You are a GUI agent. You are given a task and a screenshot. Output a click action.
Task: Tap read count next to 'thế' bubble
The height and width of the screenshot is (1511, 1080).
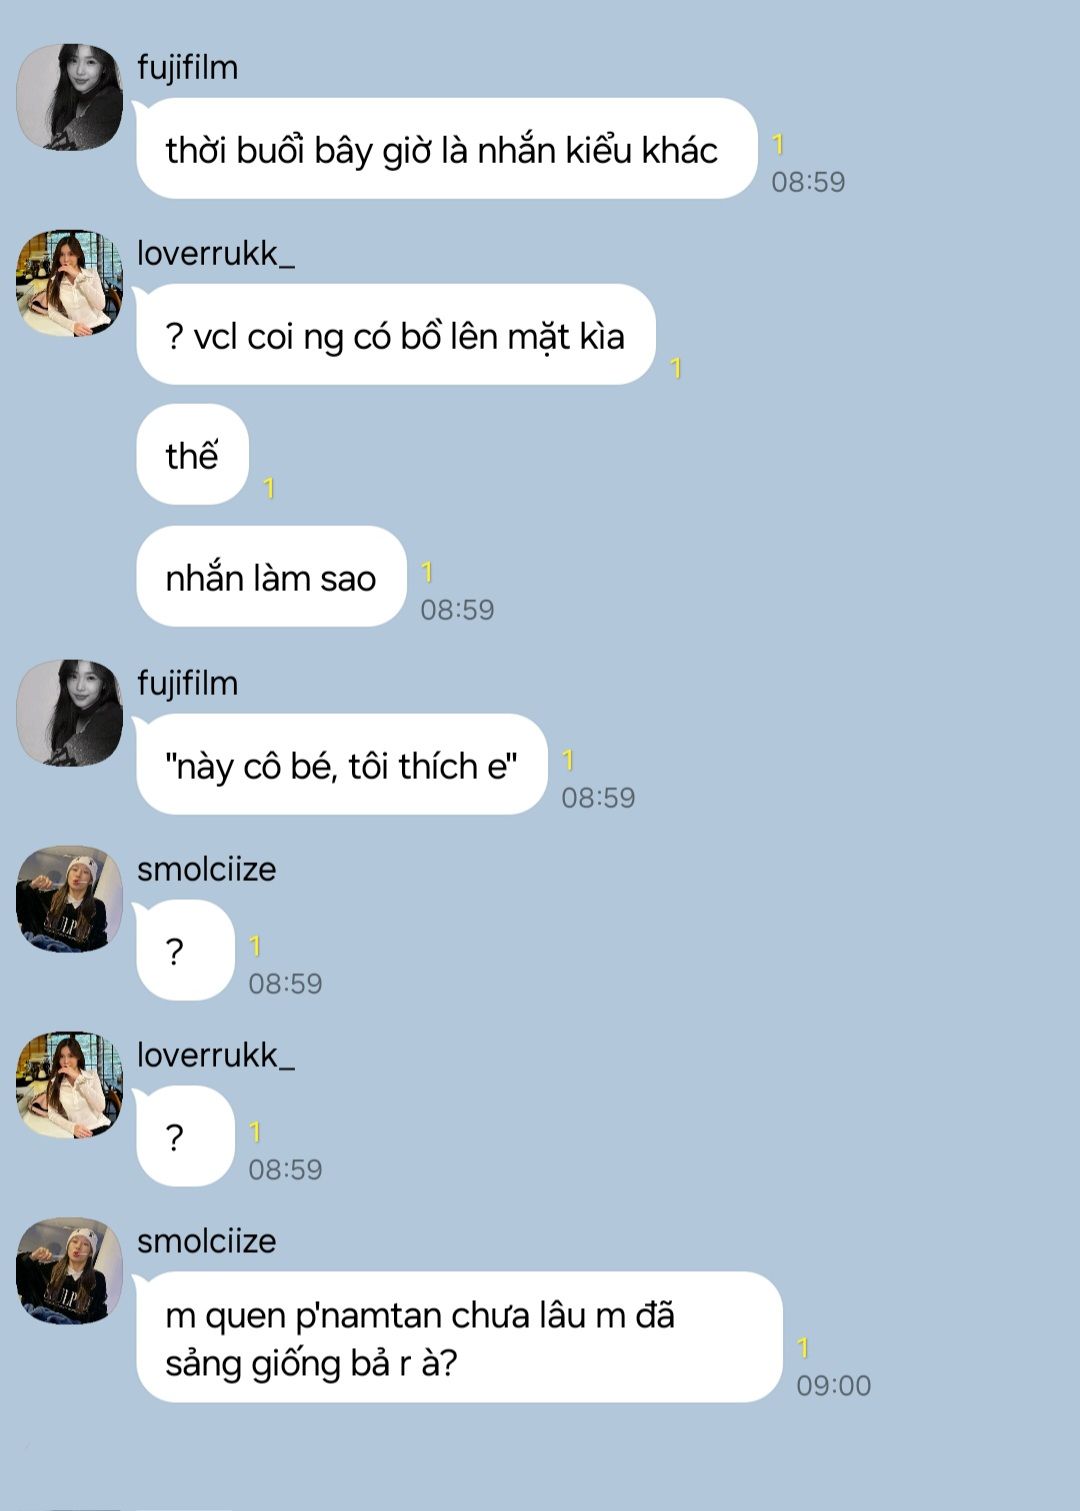268,488
